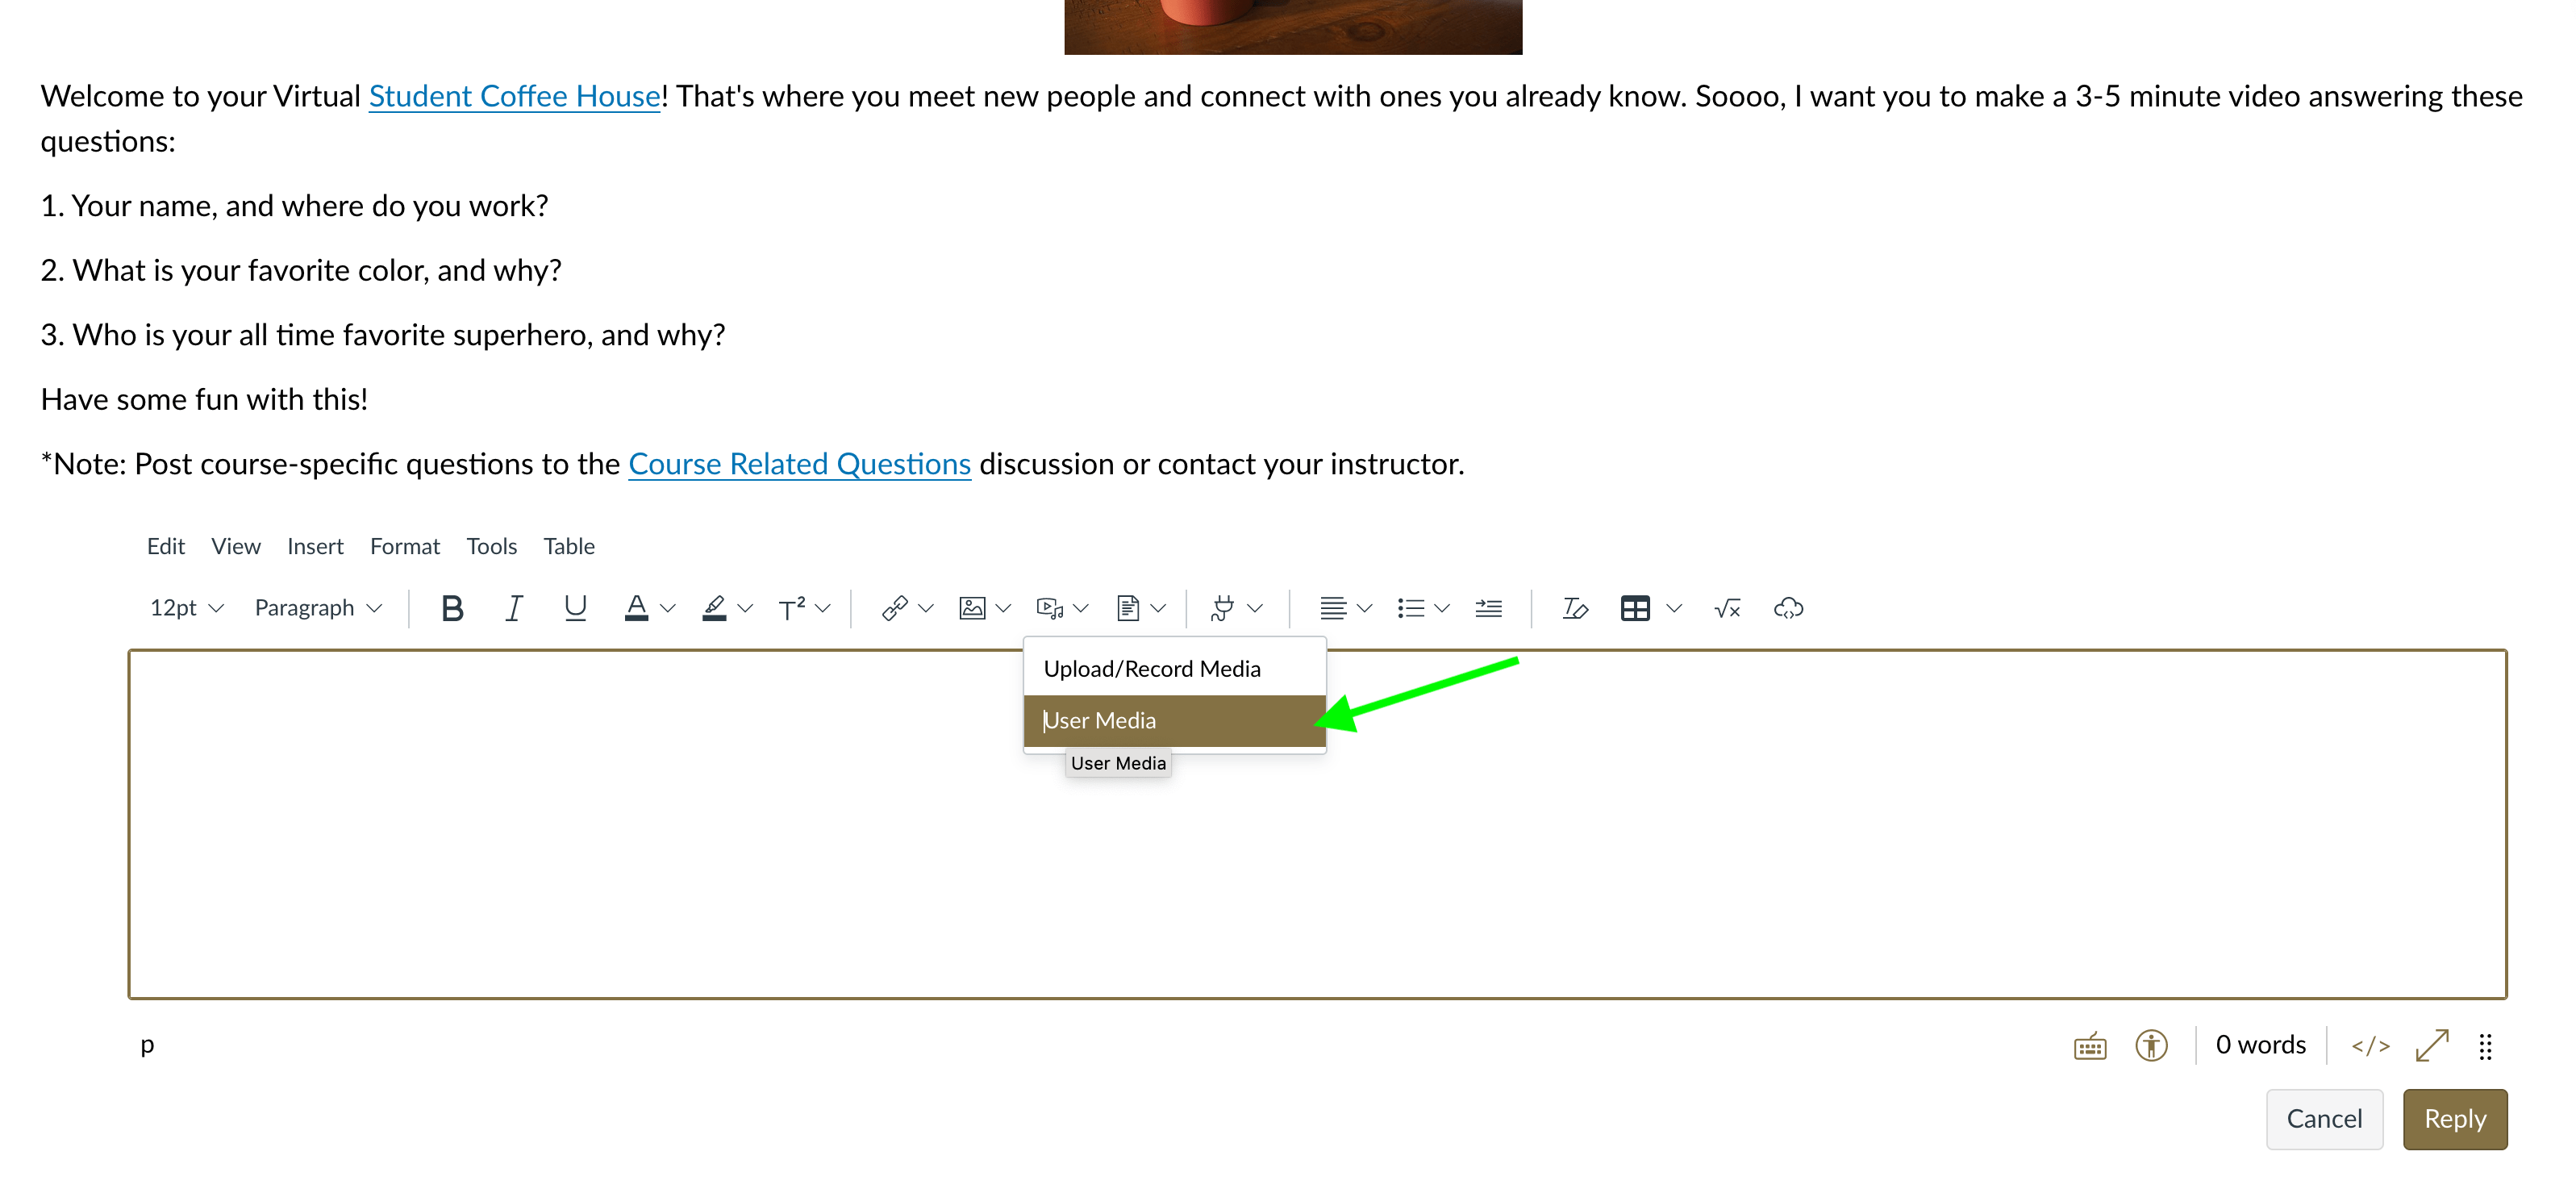Open the math equation editor
Screen dimensions: 2576x1189
coord(1727,607)
